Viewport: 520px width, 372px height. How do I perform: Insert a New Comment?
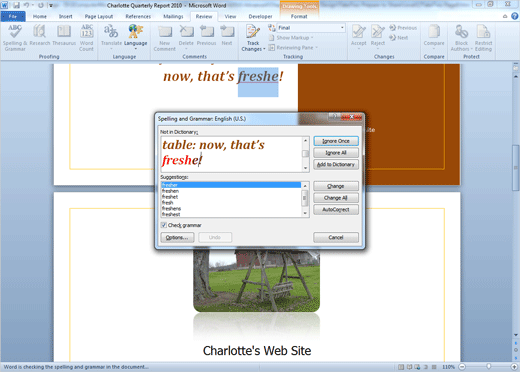(x=165, y=38)
